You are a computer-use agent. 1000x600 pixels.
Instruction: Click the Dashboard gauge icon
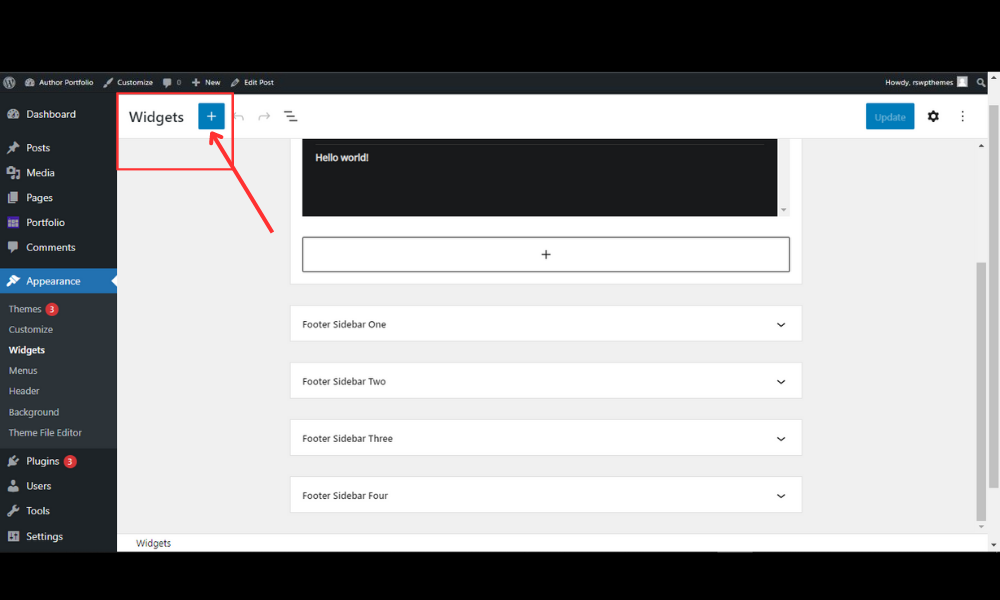coord(13,114)
